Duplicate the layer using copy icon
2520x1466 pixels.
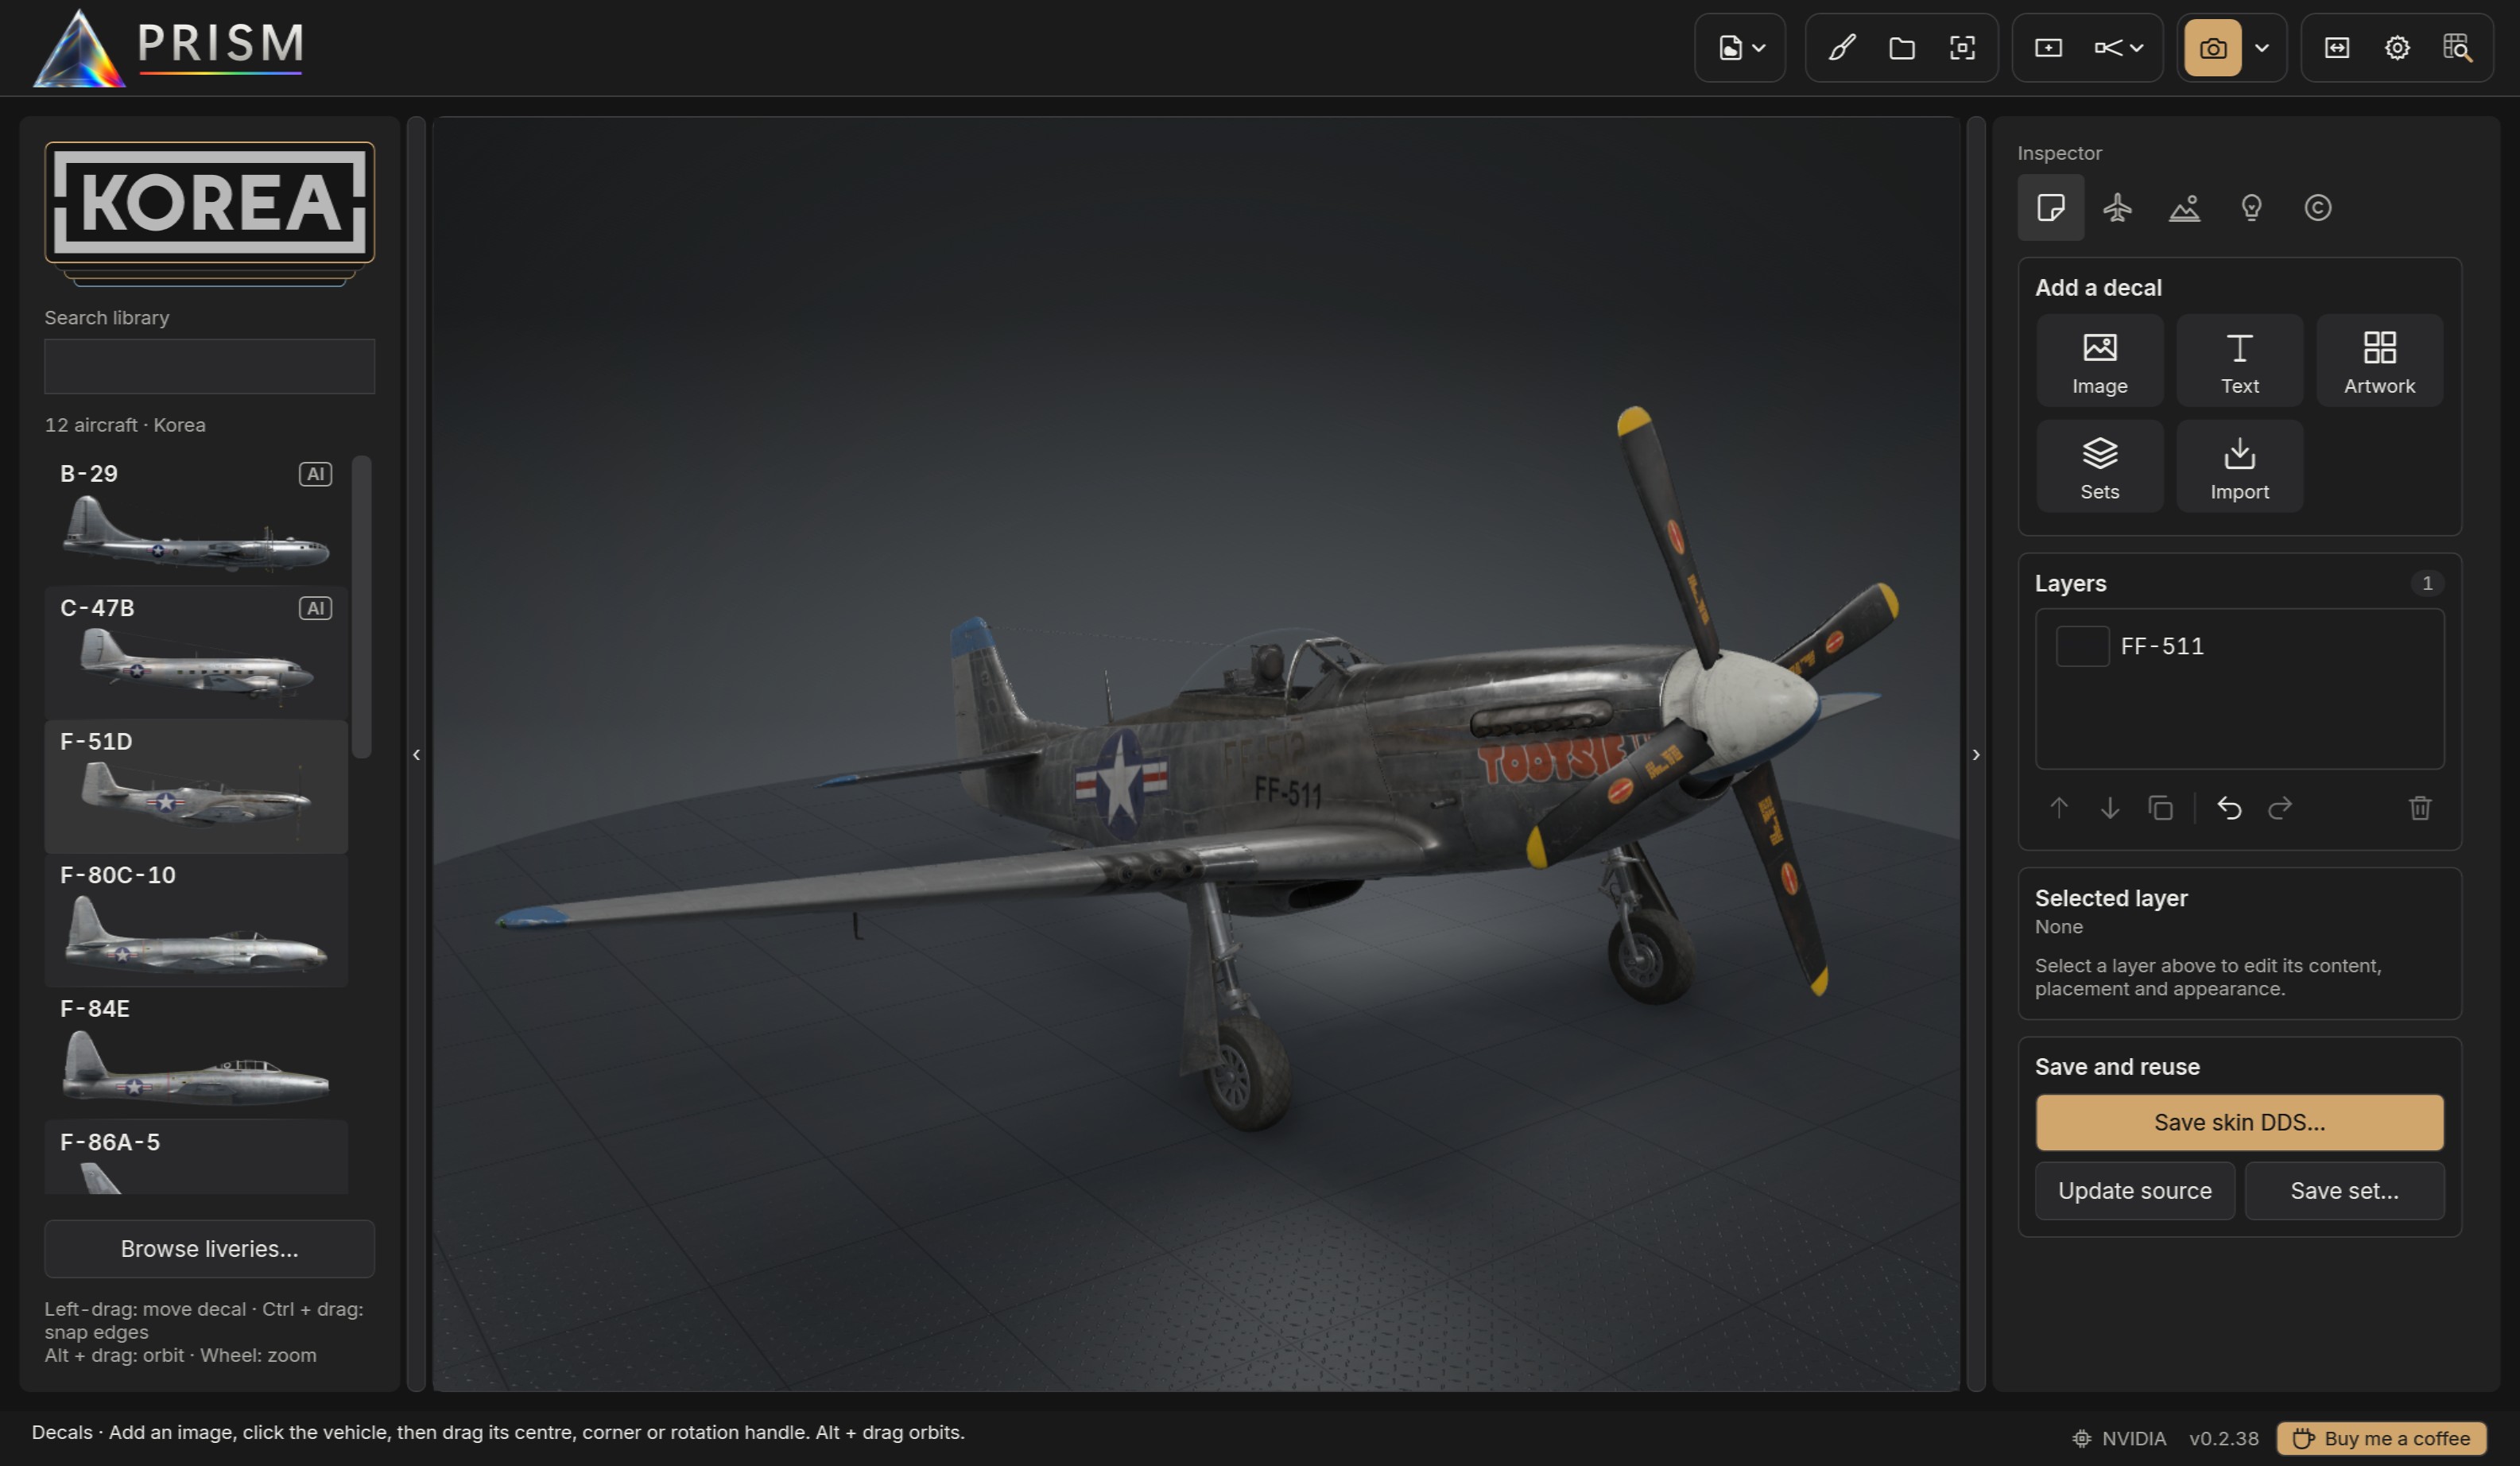[2160, 808]
